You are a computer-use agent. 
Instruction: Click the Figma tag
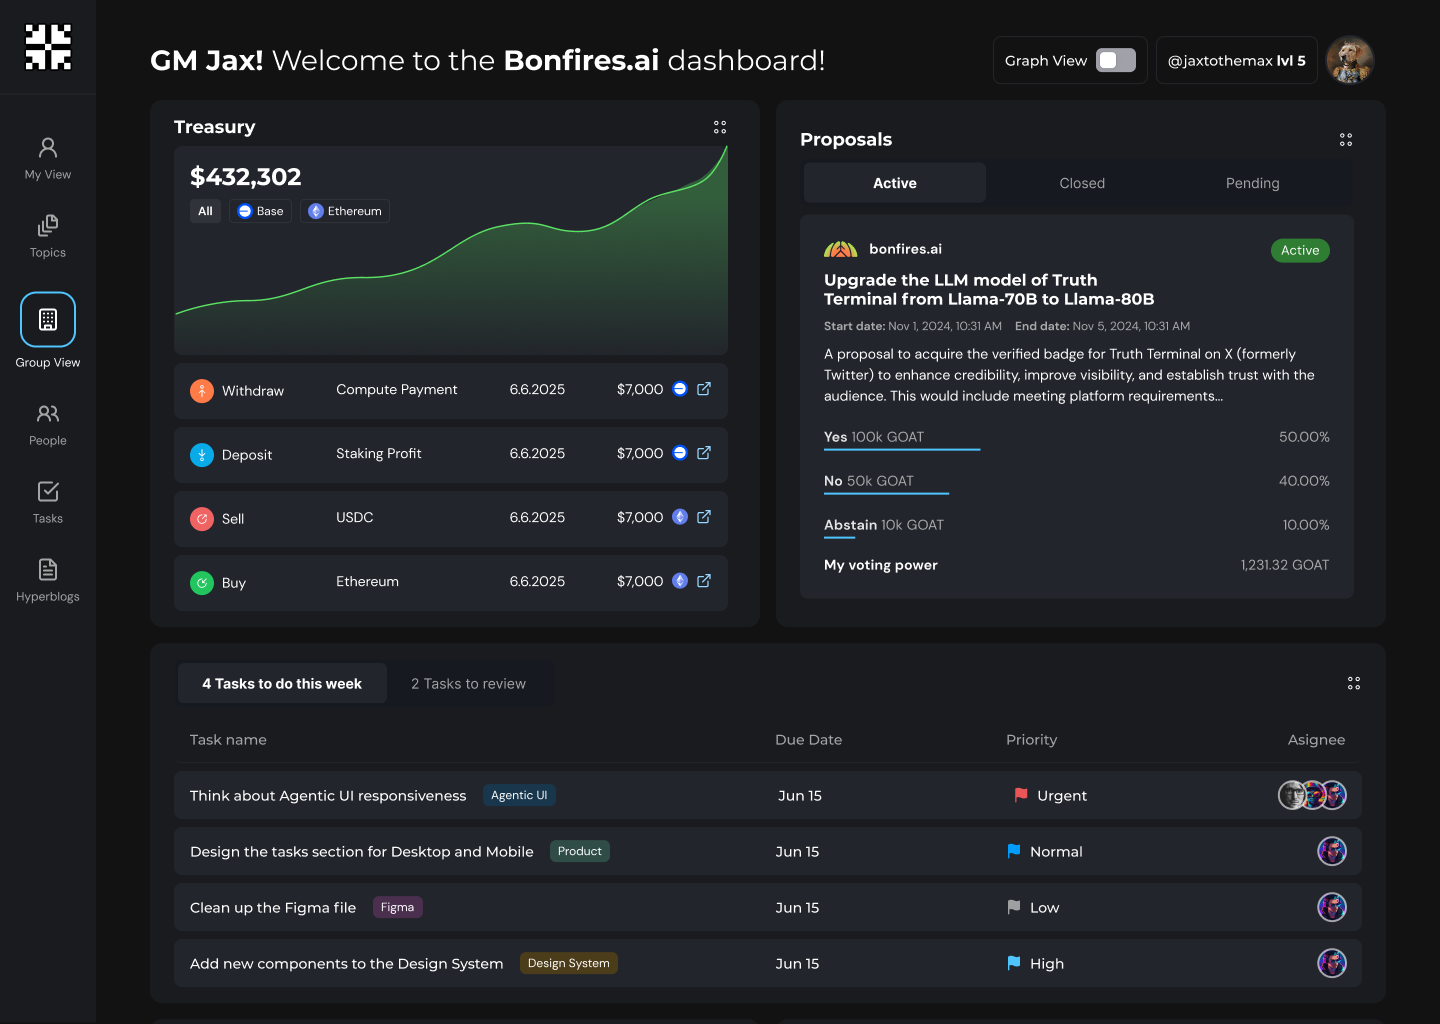coord(397,907)
